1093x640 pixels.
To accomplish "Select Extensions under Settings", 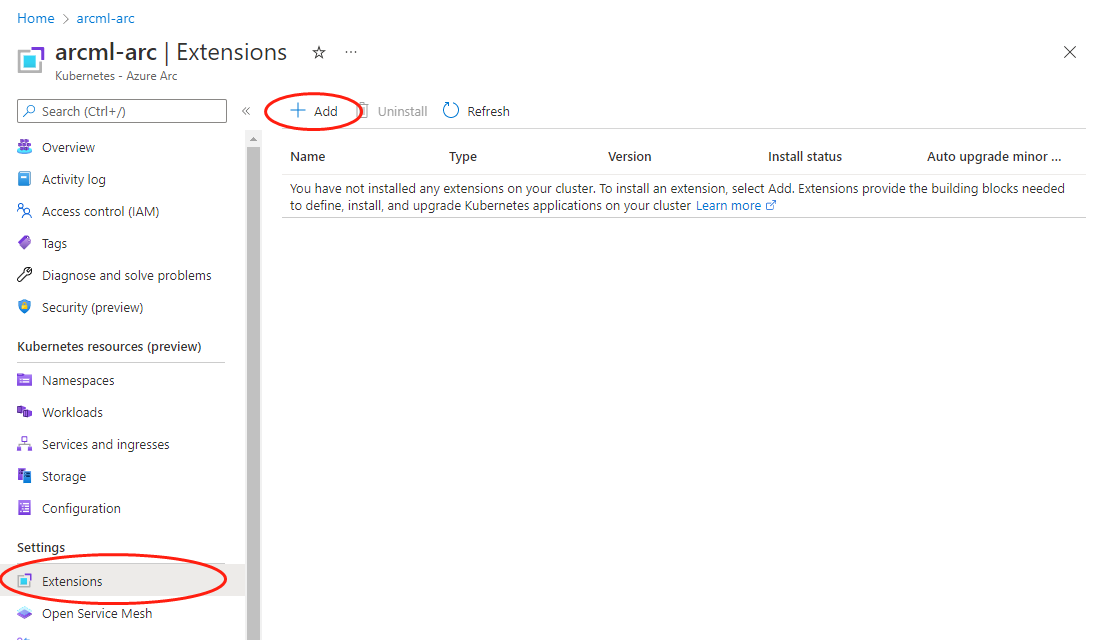I will 73,580.
